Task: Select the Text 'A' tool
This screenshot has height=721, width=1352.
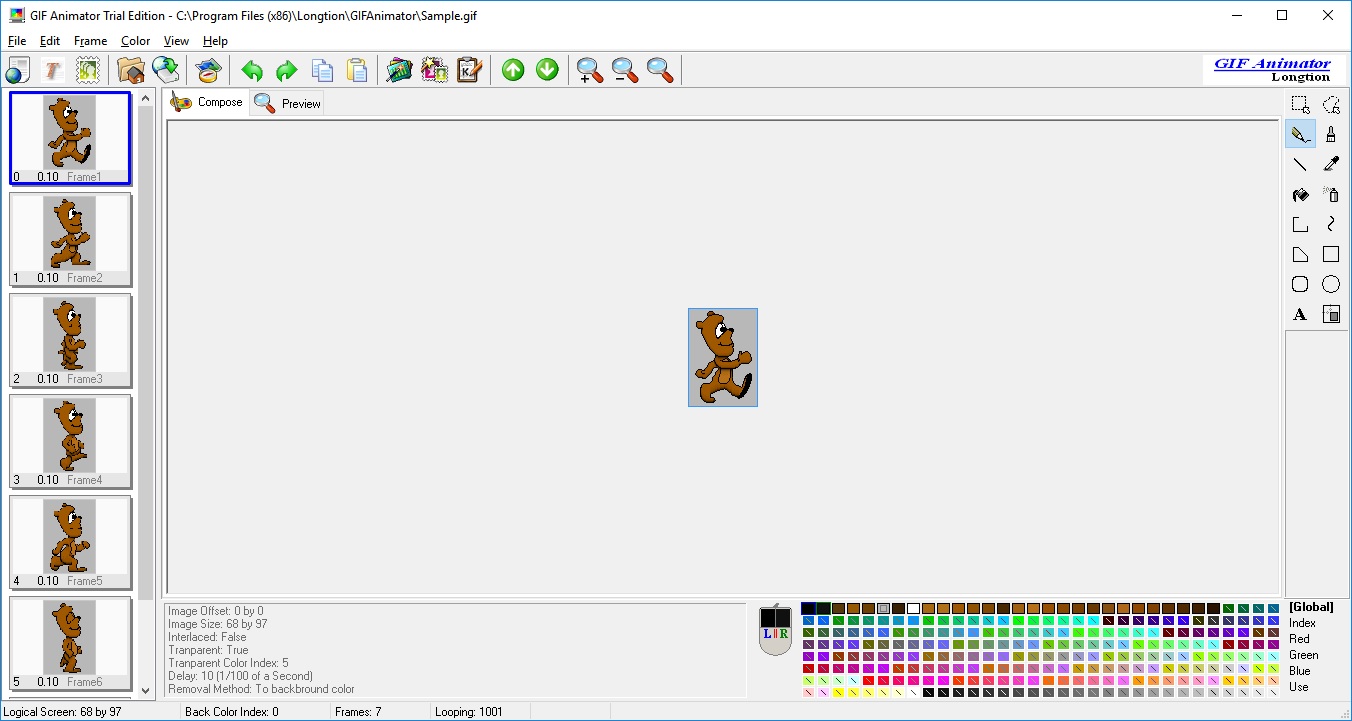Action: pos(1300,314)
